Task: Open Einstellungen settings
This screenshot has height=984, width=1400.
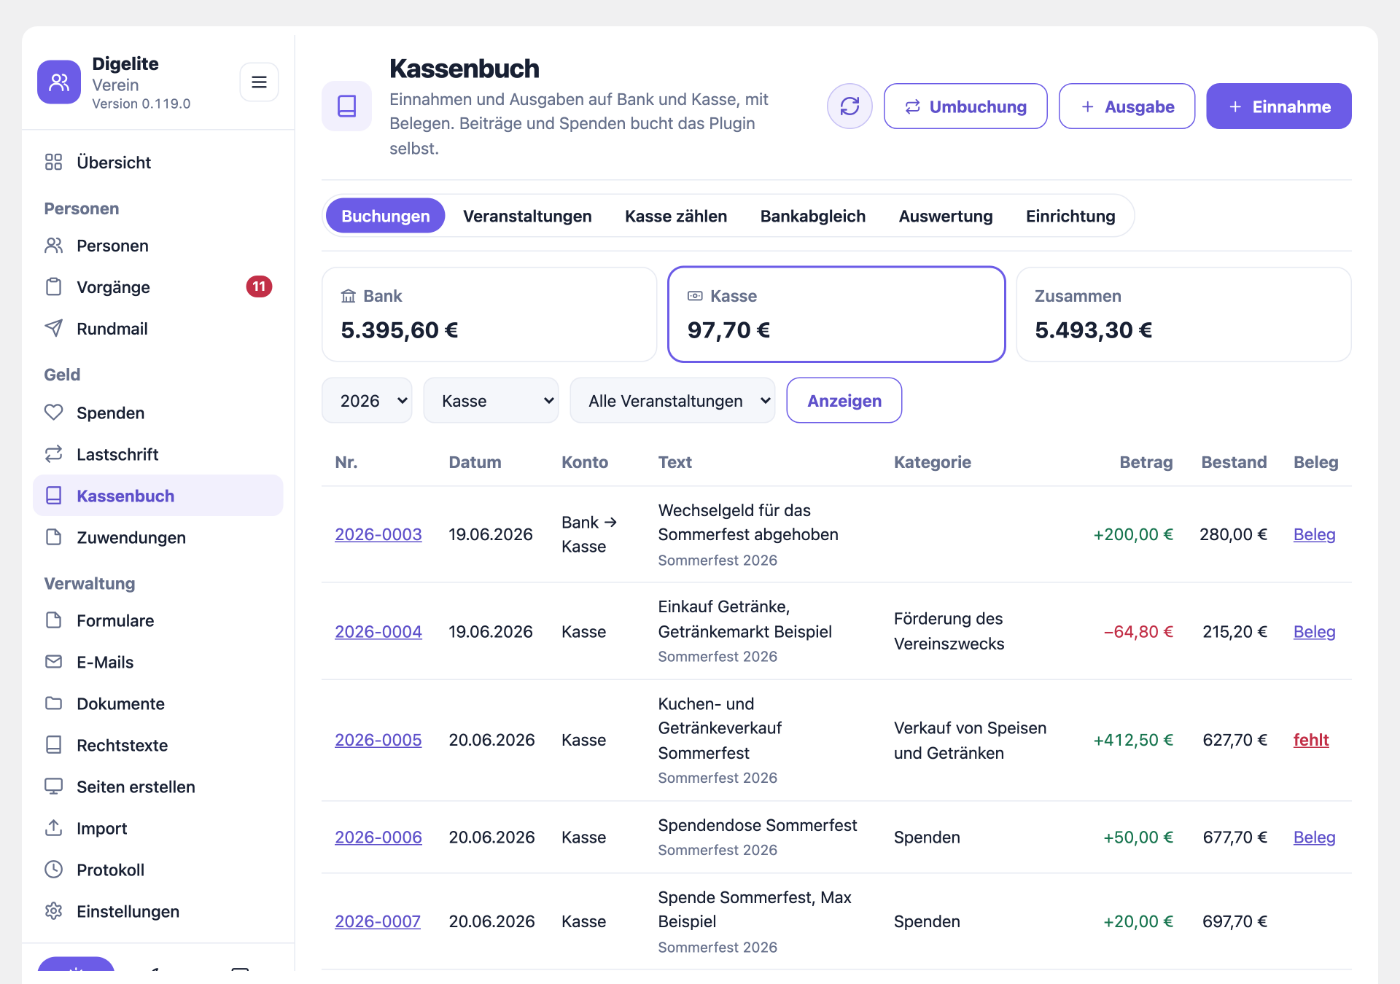Action: coord(158,911)
